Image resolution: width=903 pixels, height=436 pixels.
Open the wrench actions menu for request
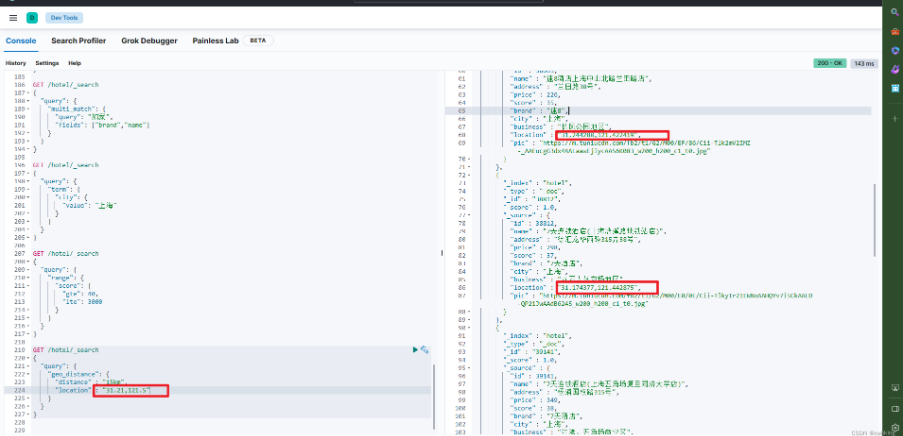click(x=425, y=349)
